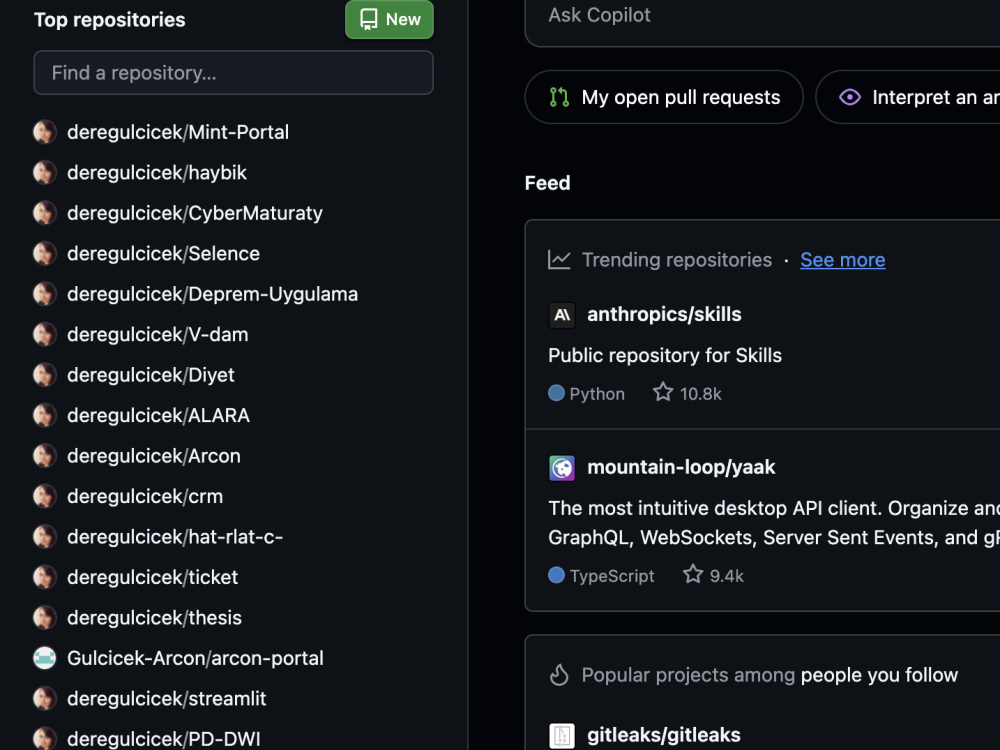Screen dimensions: 1000x750
Task: Click 'Public repository for Skills' description
Action: pyautogui.click(x=665, y=355)
